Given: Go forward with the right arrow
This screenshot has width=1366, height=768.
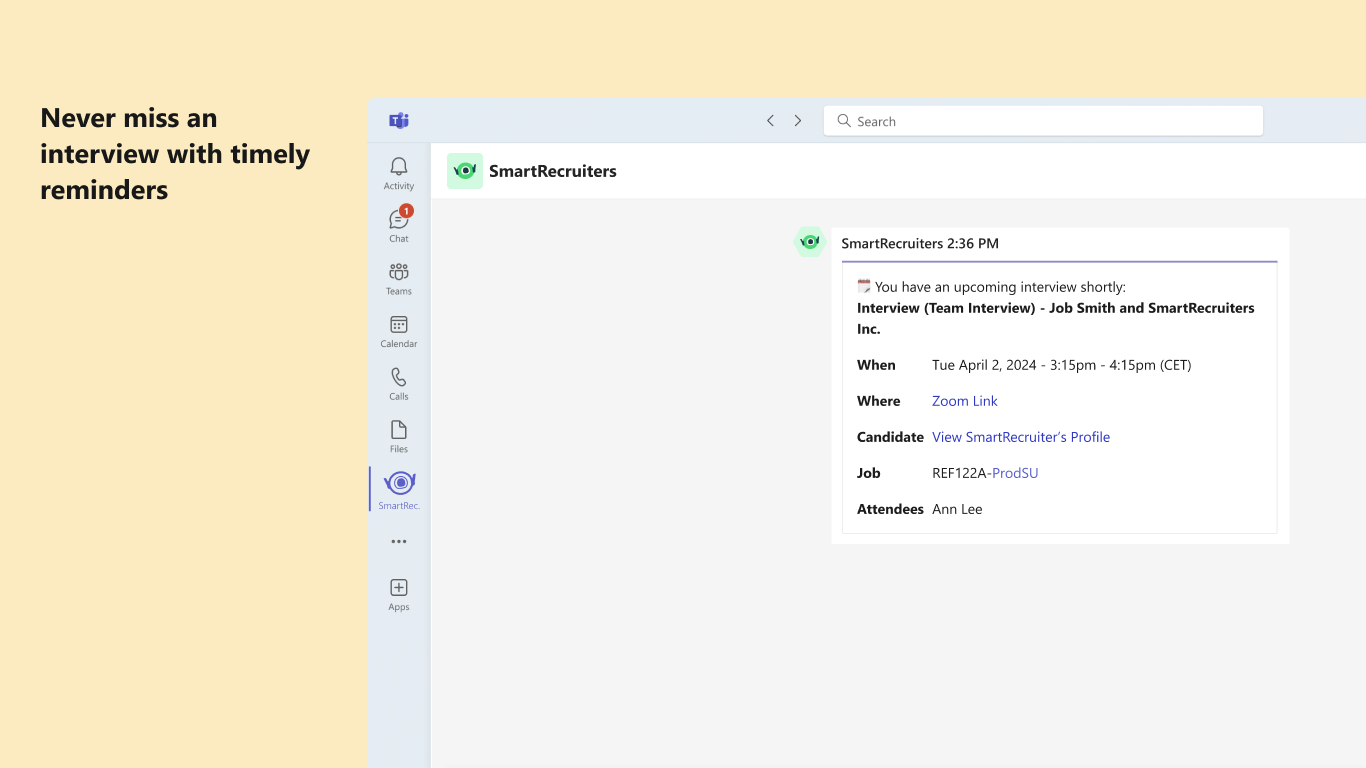Looking at the screenshot, I should 798,121.
